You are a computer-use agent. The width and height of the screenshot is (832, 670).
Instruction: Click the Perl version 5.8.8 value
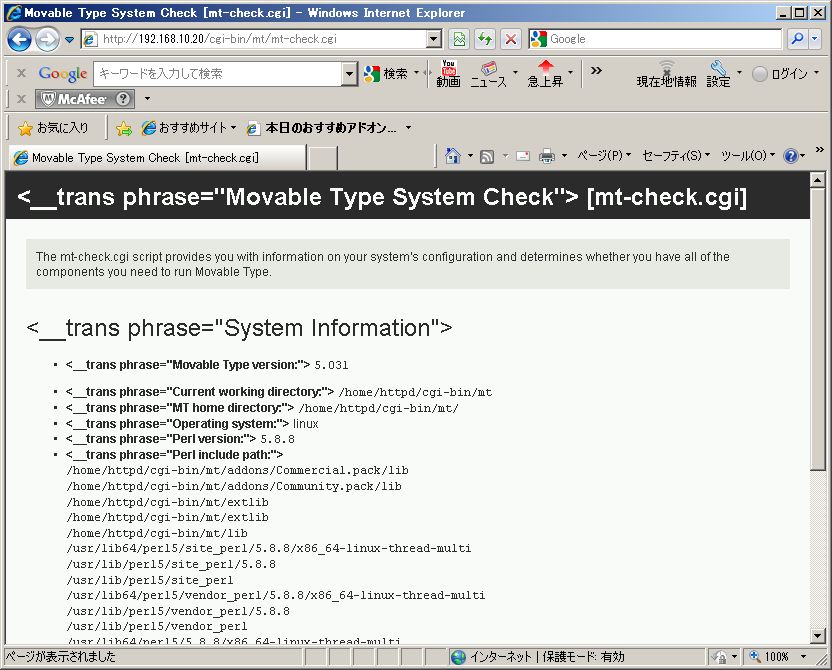[x=278, y=439]
